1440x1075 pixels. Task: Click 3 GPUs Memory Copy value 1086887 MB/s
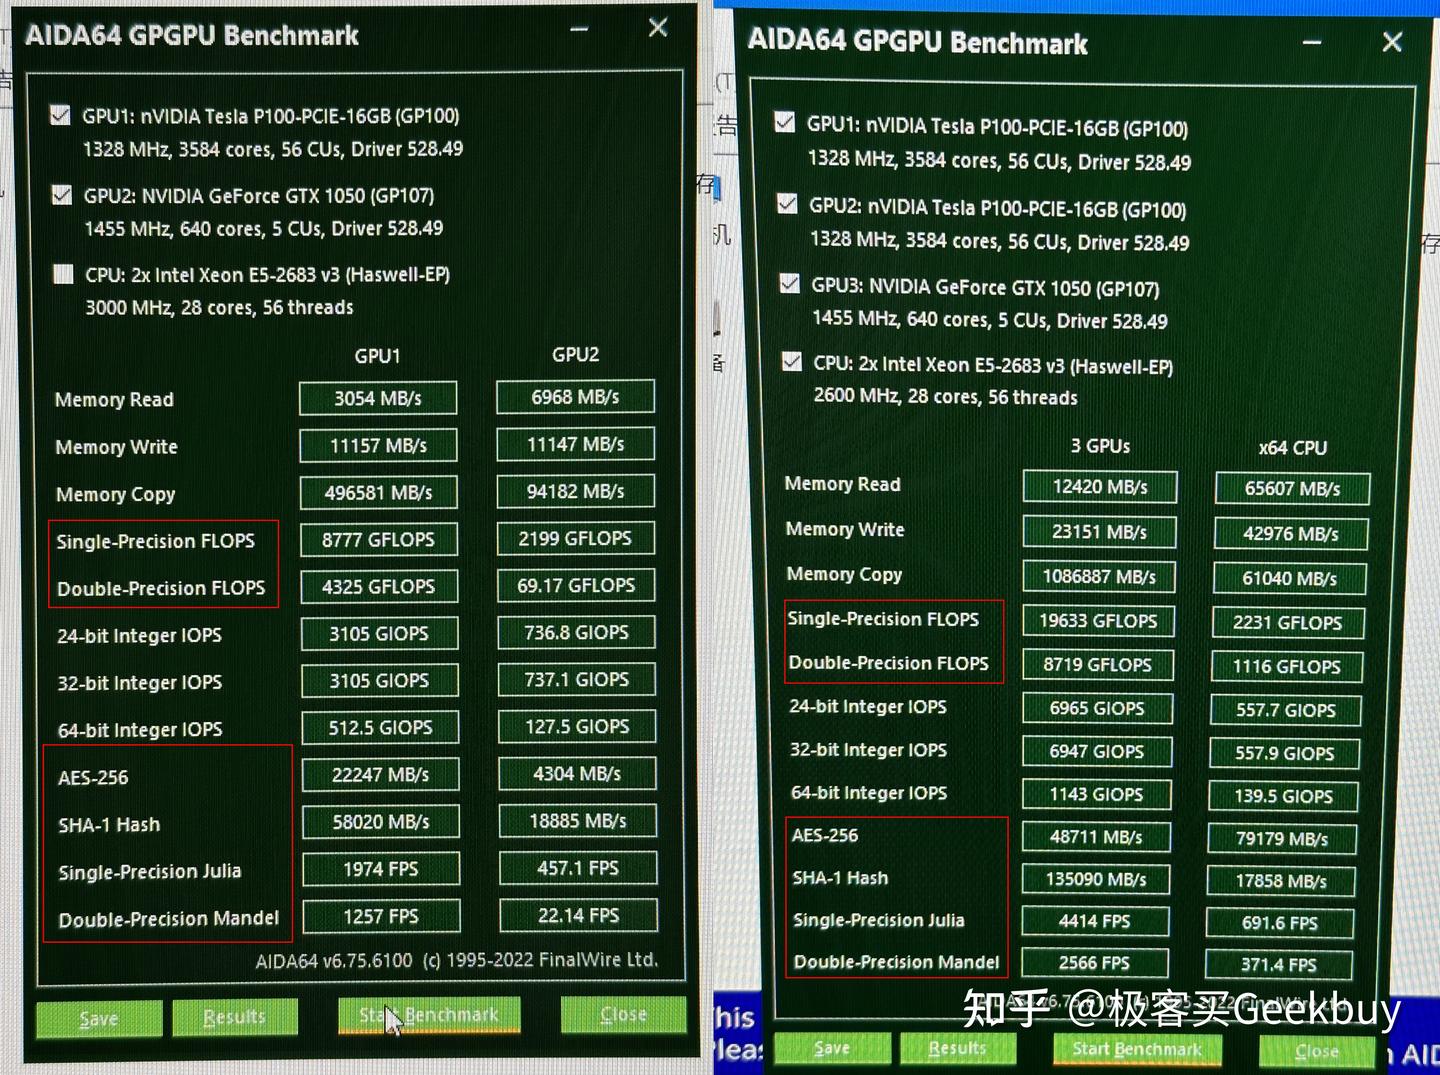(1099, 577)
